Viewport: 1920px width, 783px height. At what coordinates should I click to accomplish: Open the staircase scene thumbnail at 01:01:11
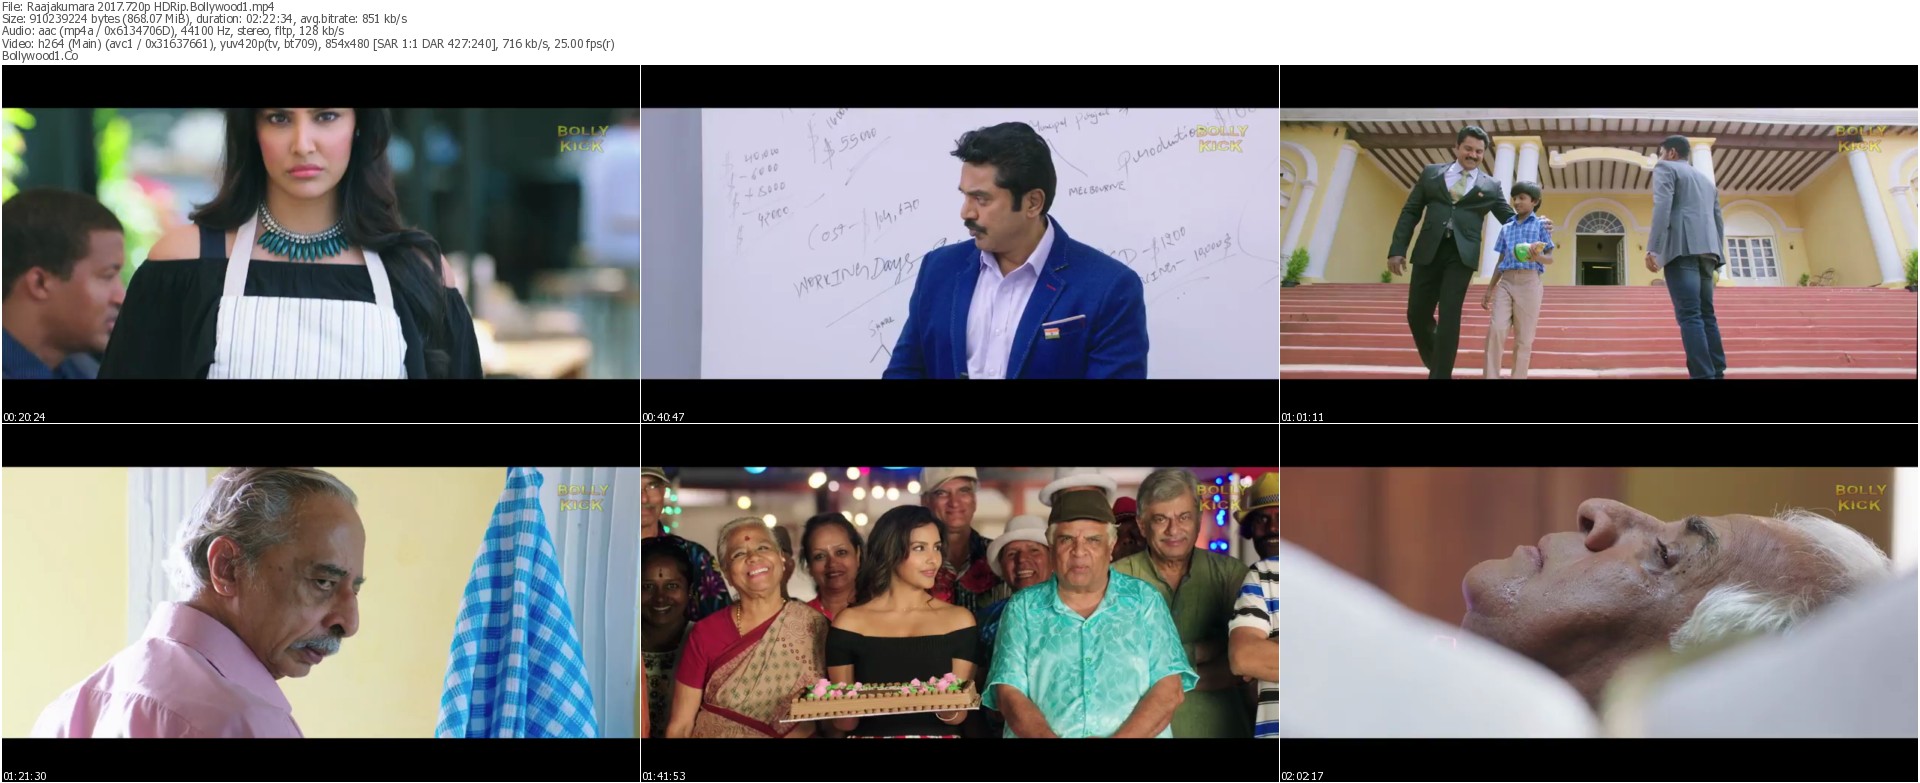[1599, 244]
